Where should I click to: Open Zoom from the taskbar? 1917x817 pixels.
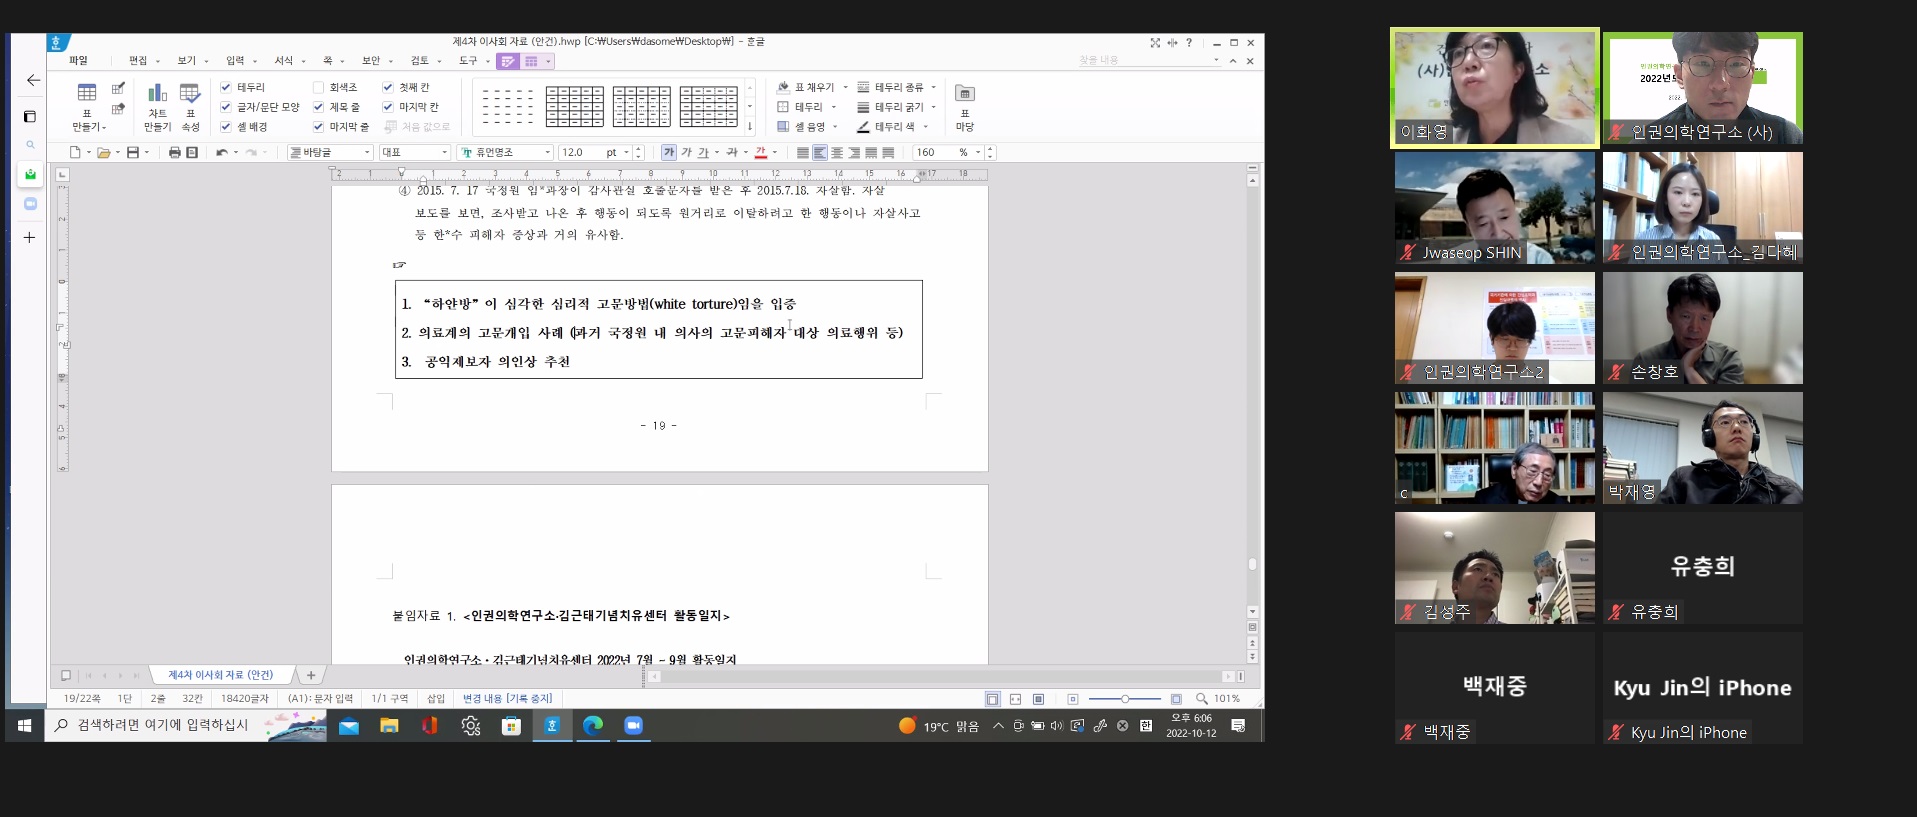(633, 725)
